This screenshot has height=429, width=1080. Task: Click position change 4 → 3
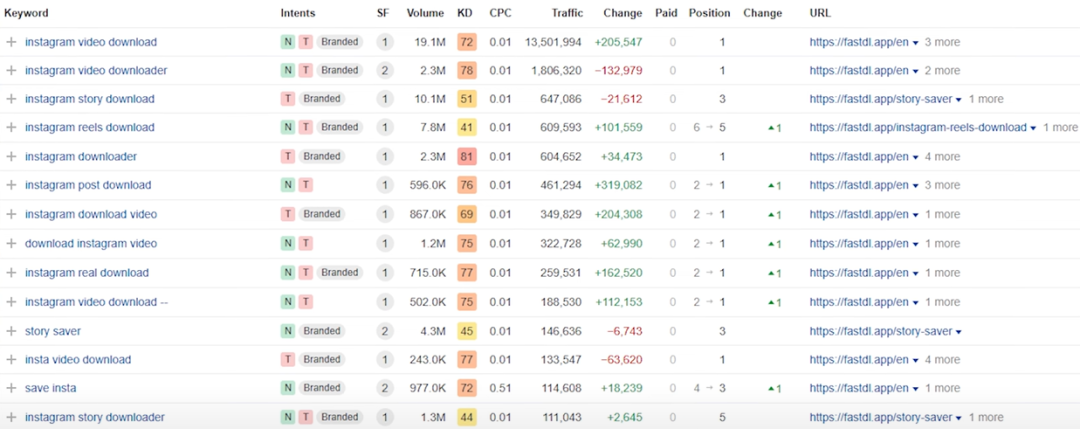[709, 388]
